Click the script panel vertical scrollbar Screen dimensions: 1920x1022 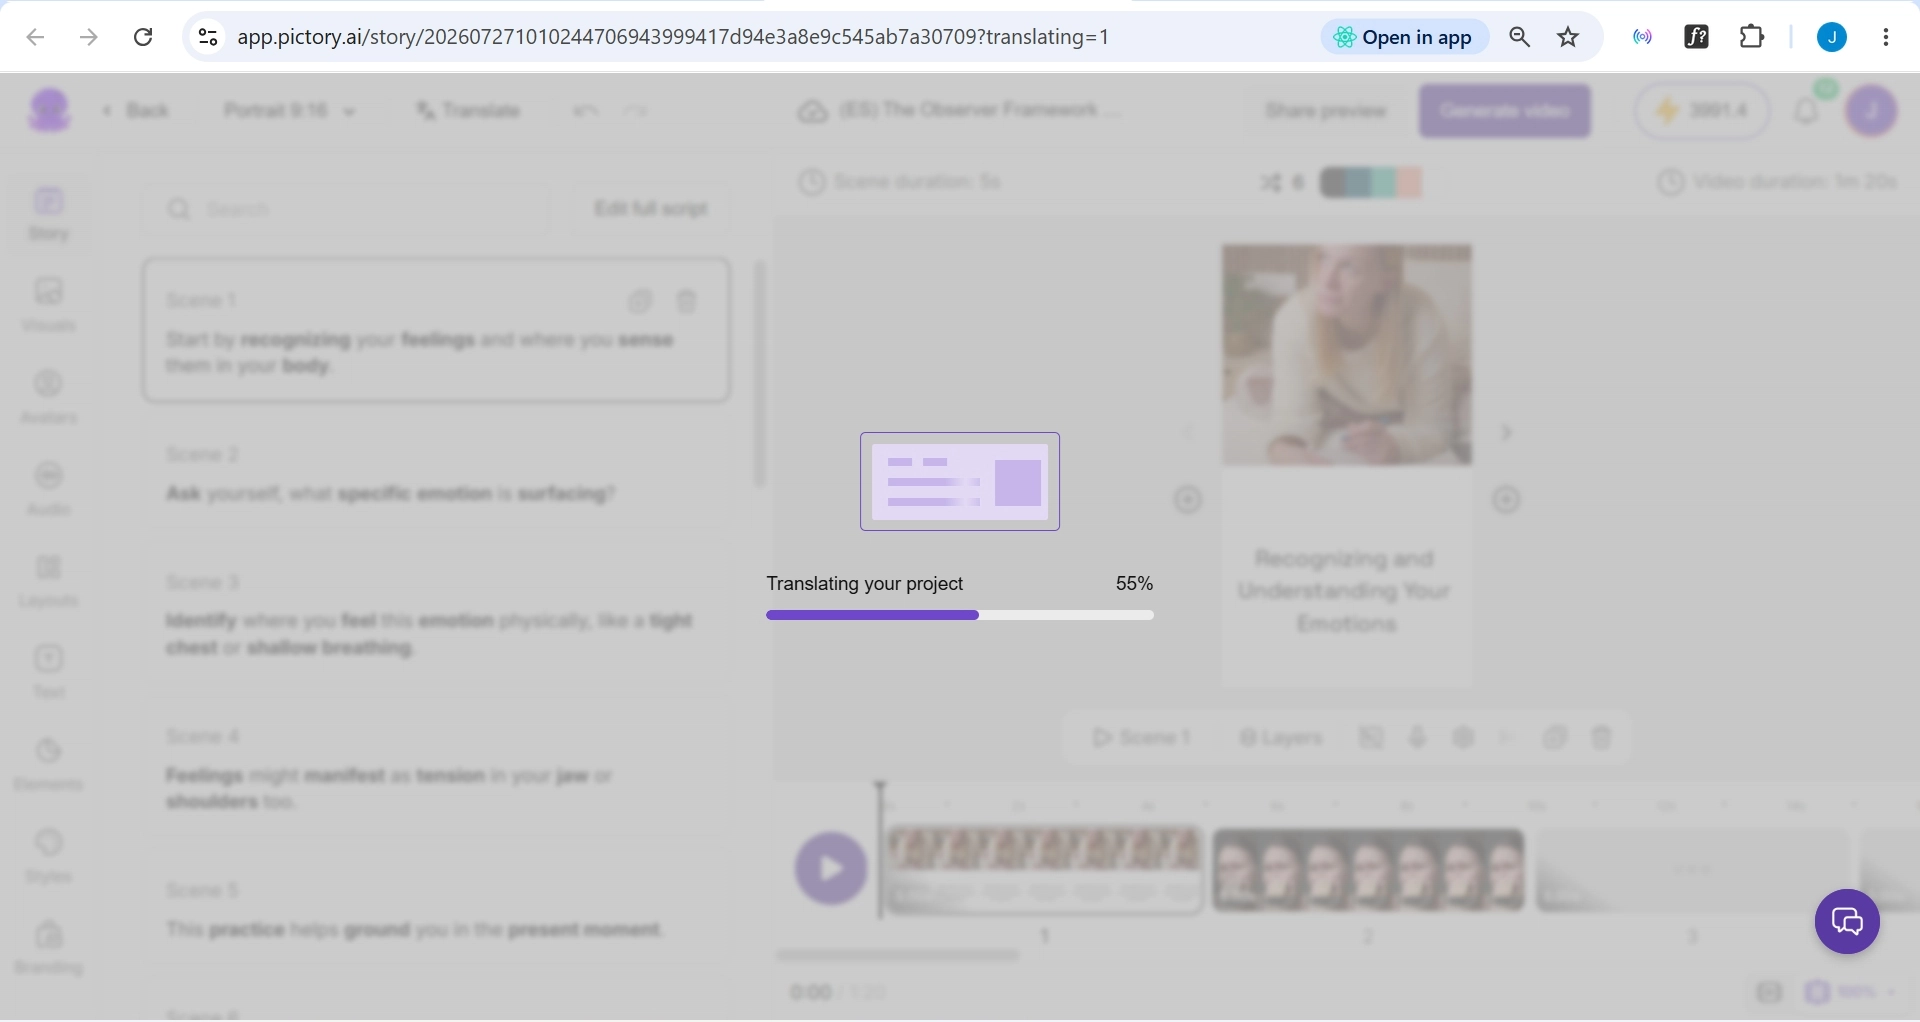click(x=760, y=373)
